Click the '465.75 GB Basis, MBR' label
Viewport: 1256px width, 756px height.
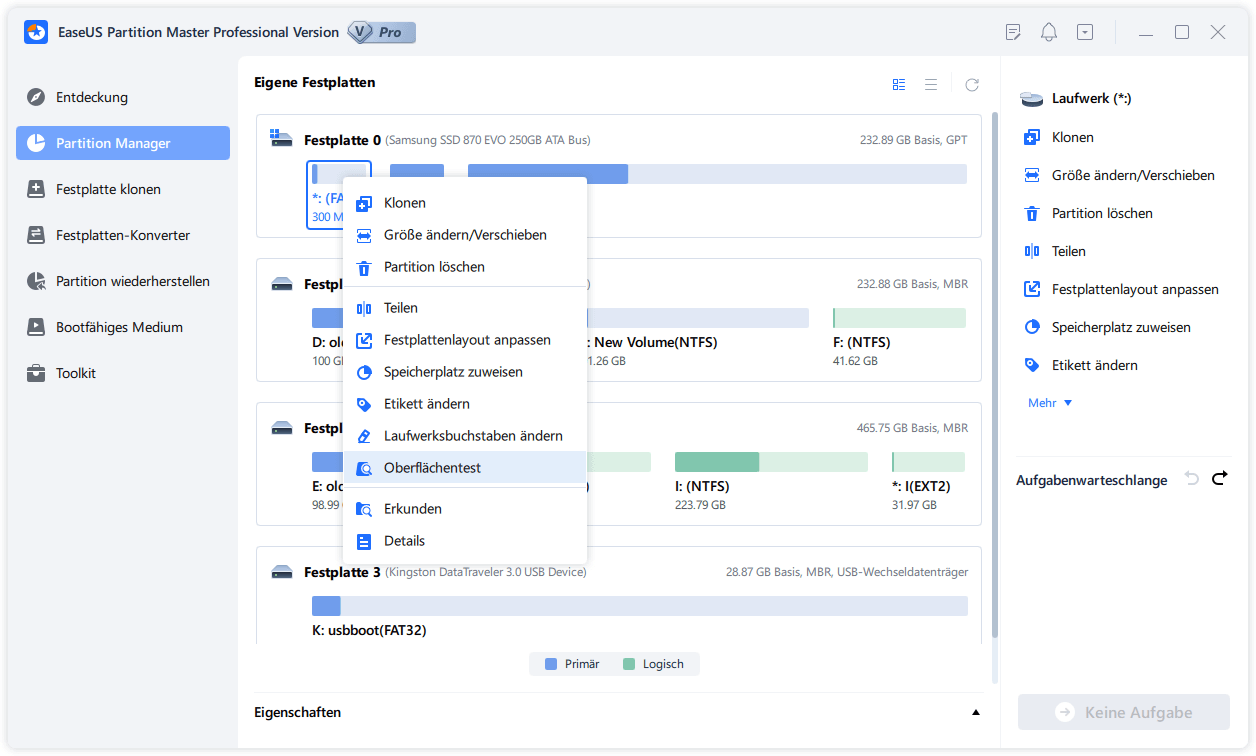(x=913, y=428)
